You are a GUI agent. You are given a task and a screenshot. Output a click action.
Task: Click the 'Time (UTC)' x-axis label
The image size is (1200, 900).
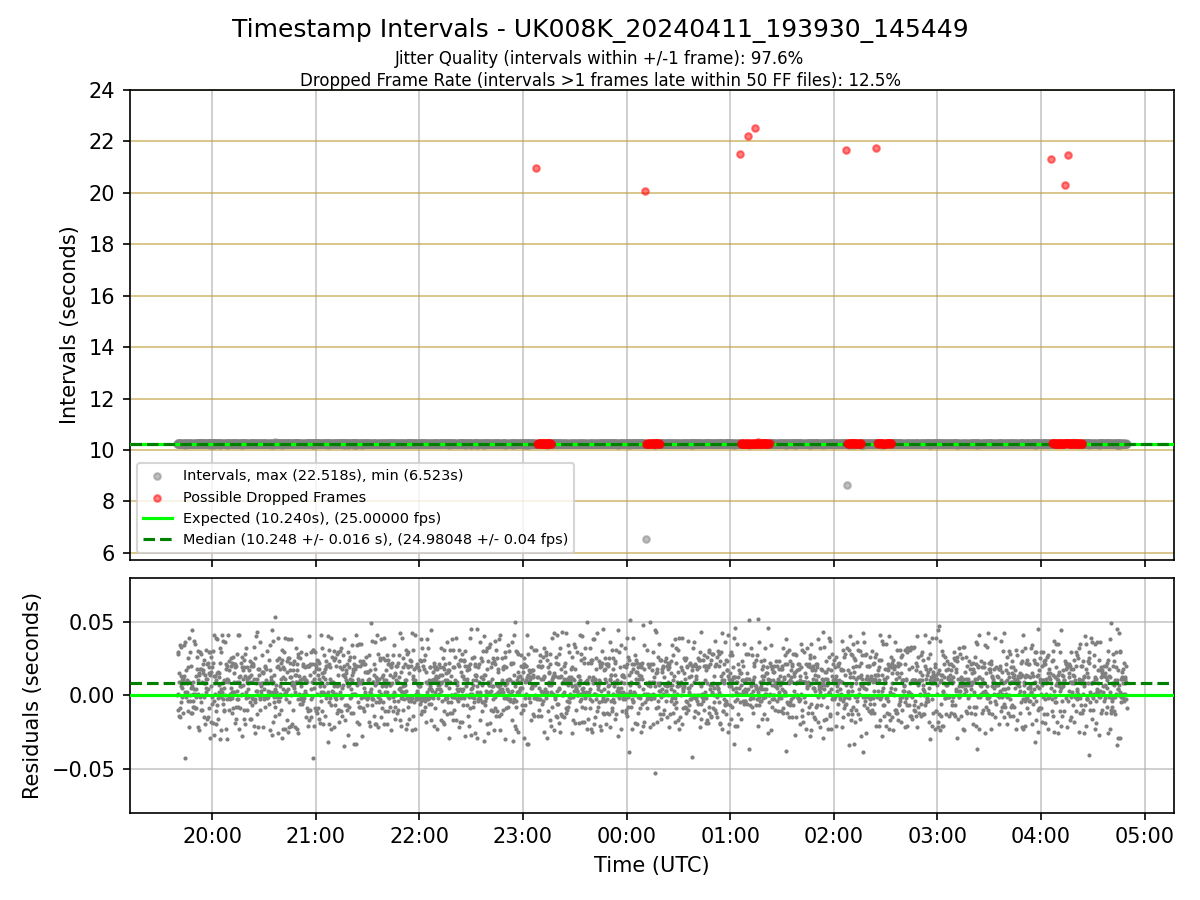pyautogui.click(x=651, y=864)
